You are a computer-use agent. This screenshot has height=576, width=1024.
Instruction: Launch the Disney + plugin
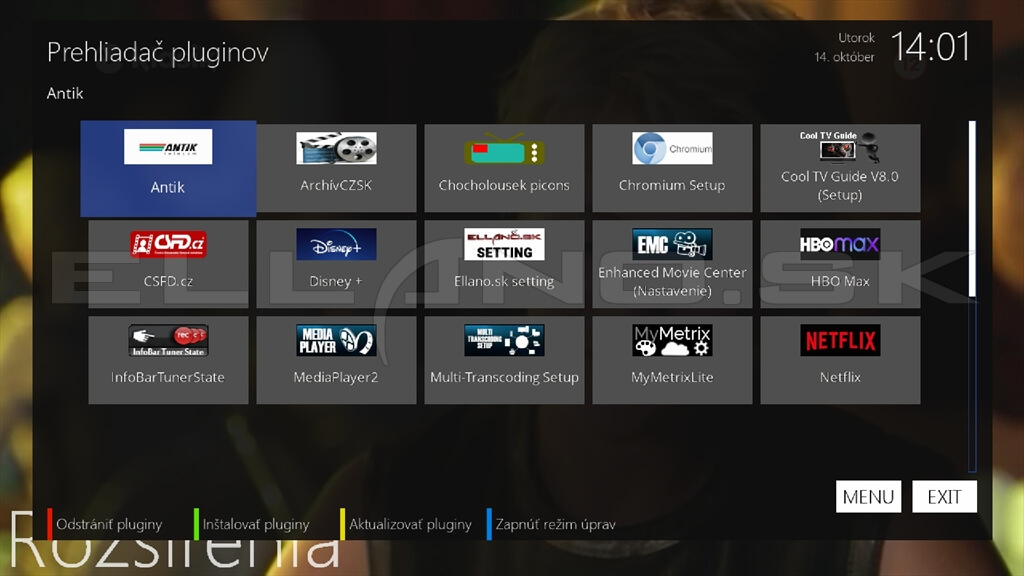click(336, 264)
